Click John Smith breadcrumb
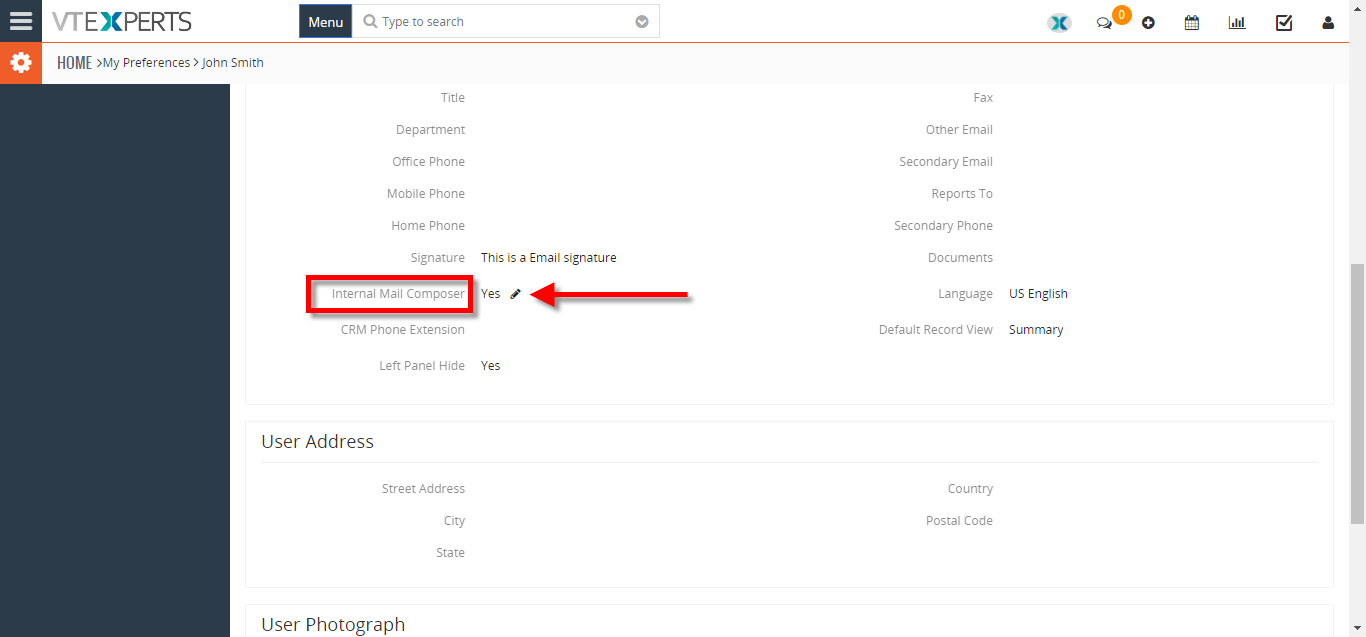Screen dimensions: 1366x637 pyautogui.click(x=233, y=62)
